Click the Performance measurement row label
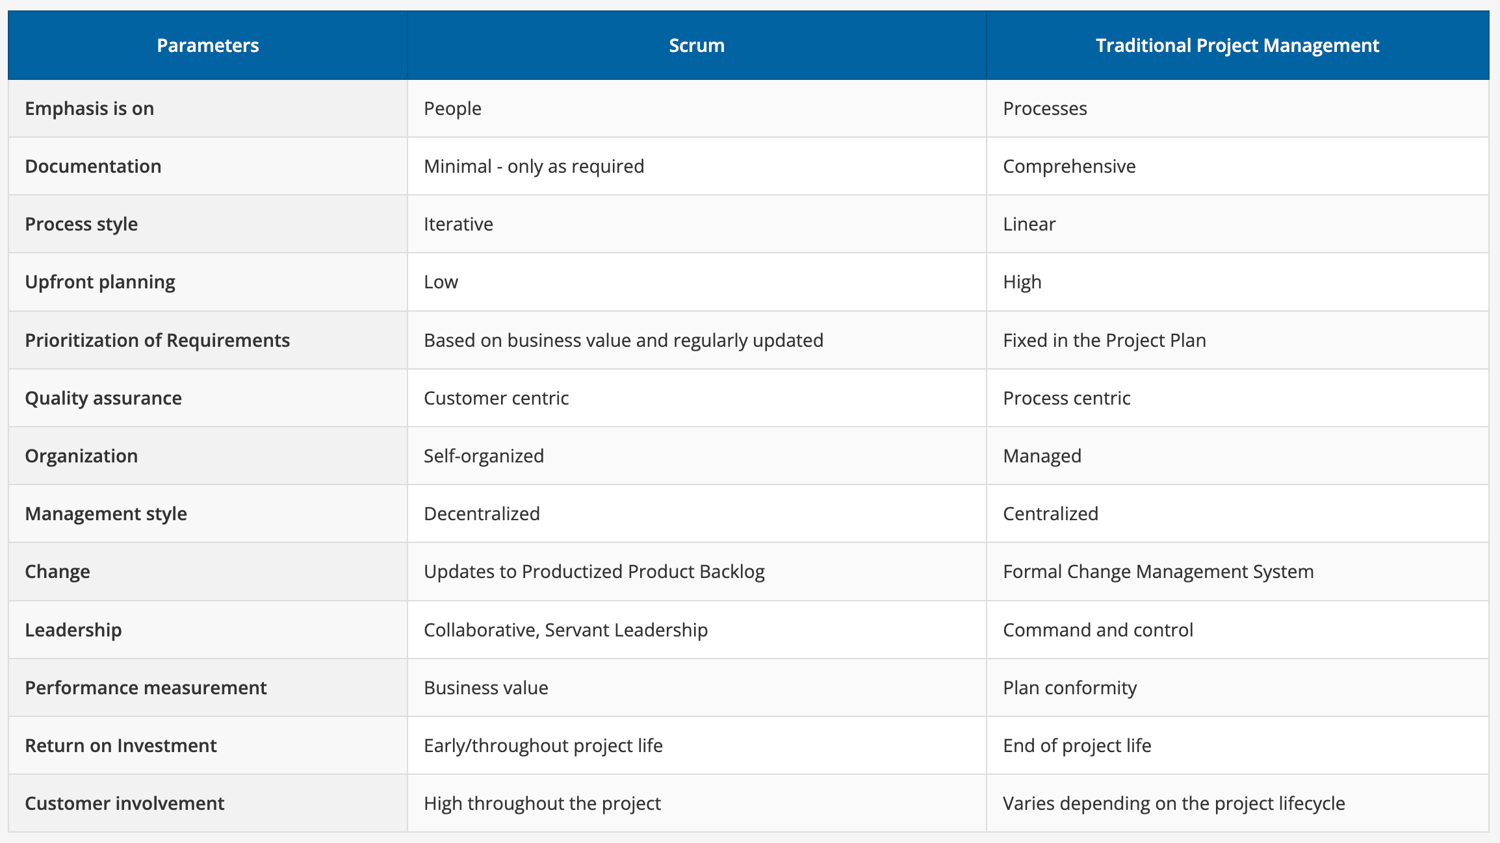1500x843 pixels. click(146, 688)
